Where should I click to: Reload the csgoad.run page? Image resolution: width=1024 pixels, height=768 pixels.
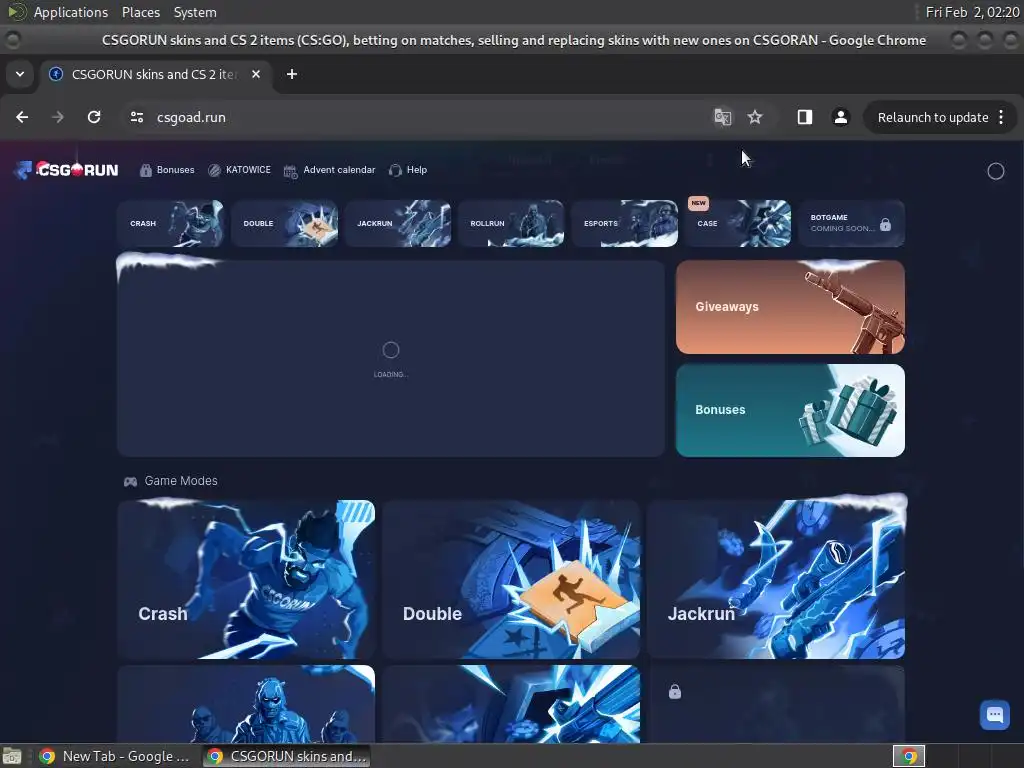[x=94, y=117]
